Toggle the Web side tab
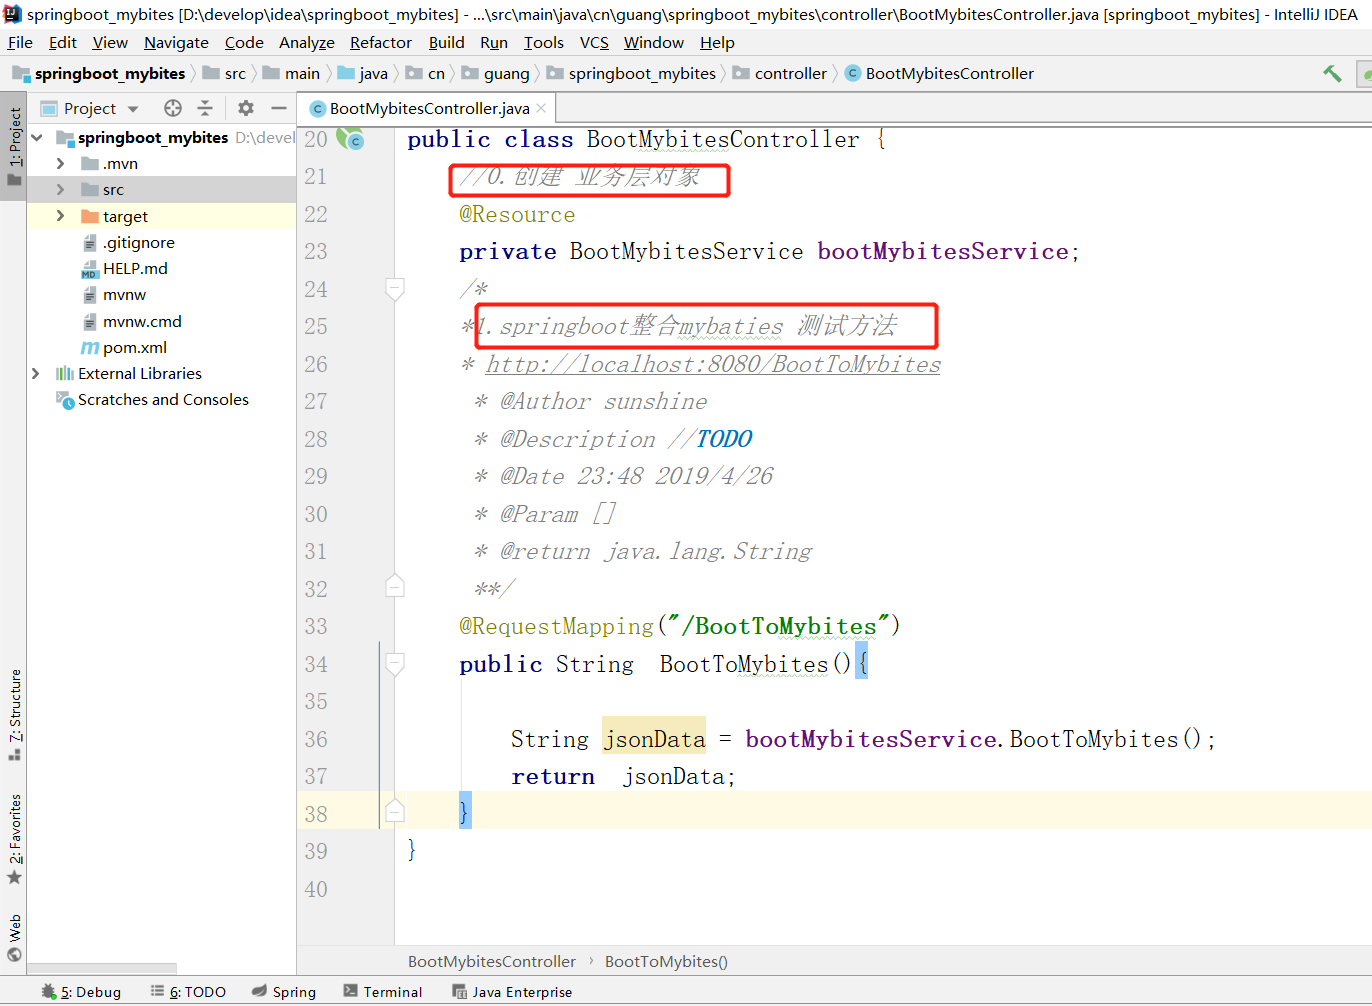The width and height of the screenshot is (1372, 1006). (14, 937)
